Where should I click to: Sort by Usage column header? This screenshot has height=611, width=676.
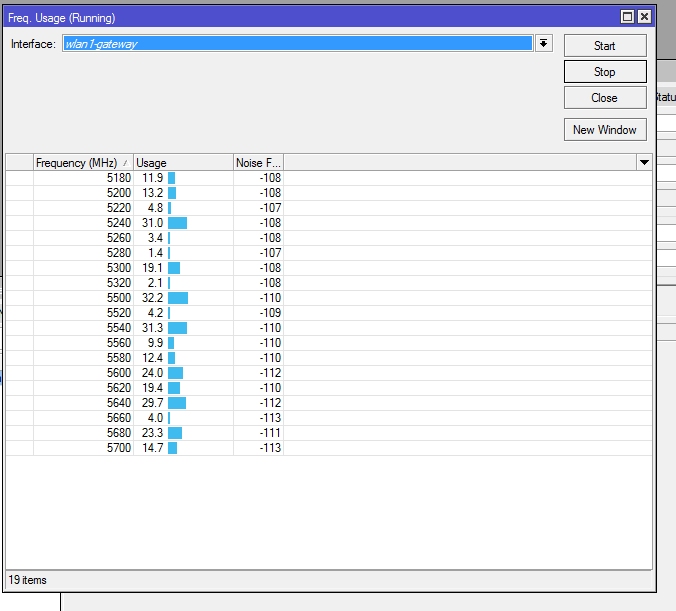(x=182, y=163)
